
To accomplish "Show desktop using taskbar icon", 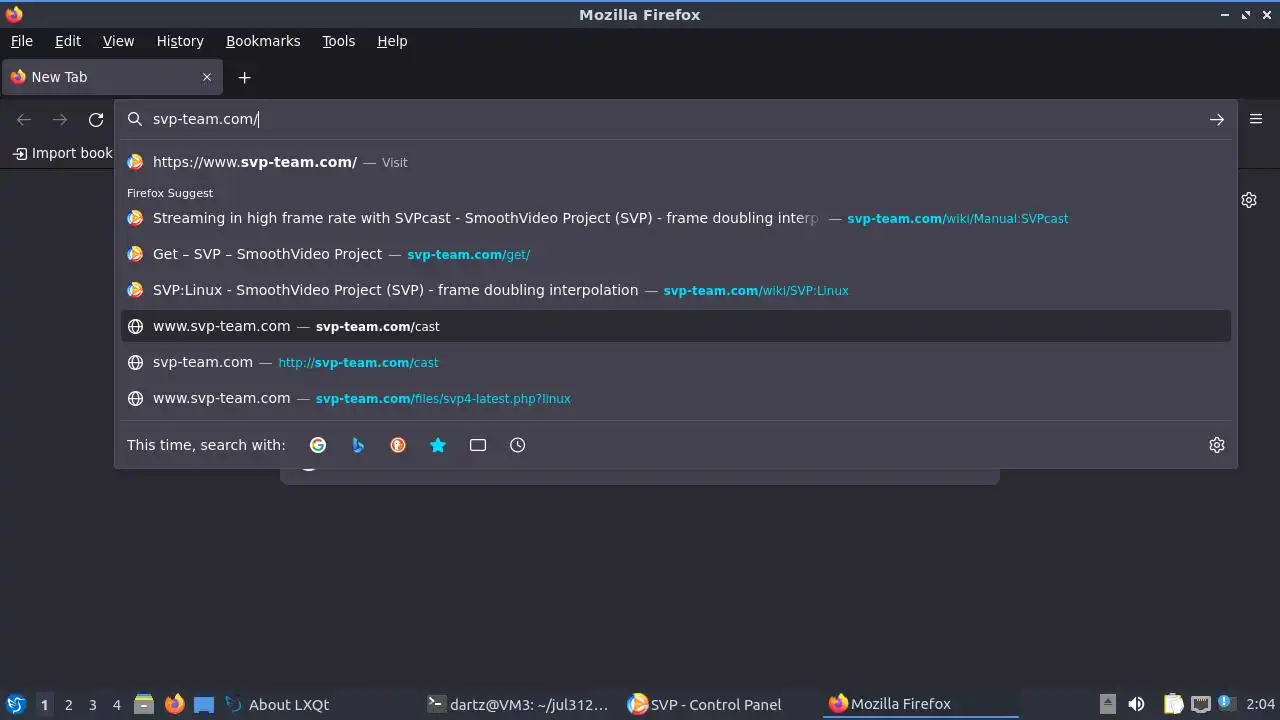I will point(204,704).
